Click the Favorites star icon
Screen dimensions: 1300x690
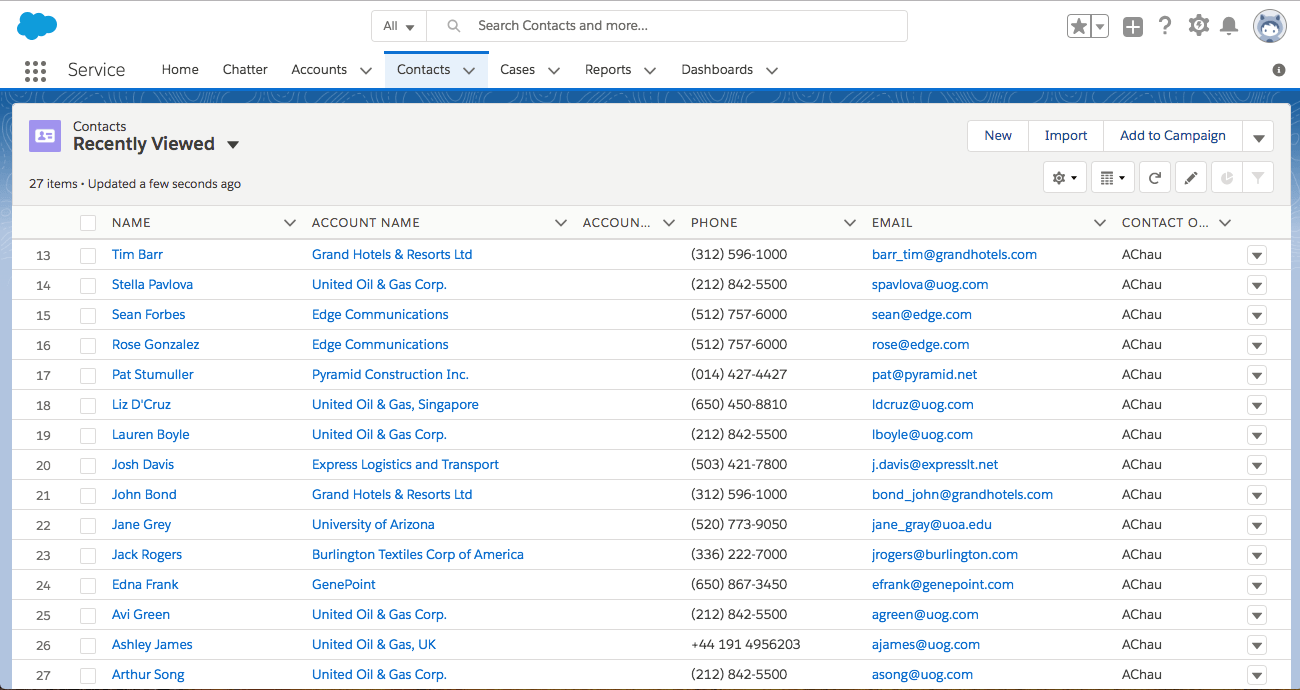tap(1078, 27)
